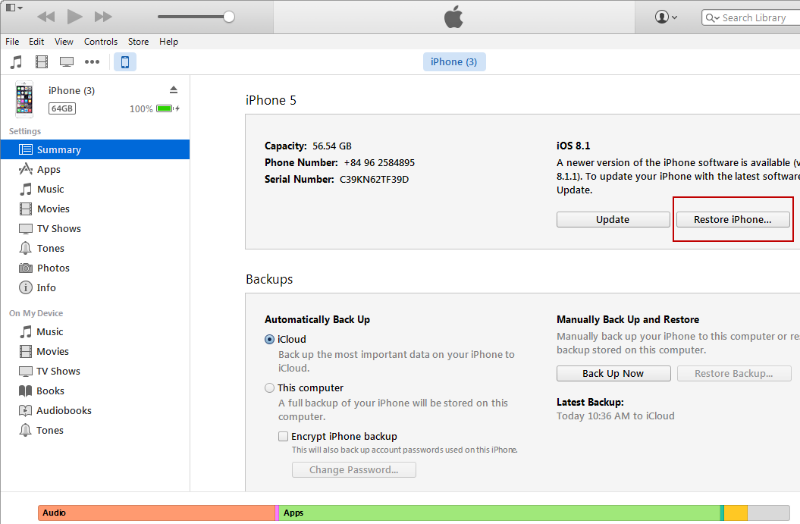Select TV Shows under Settings in the sidebar

point(95,229)
